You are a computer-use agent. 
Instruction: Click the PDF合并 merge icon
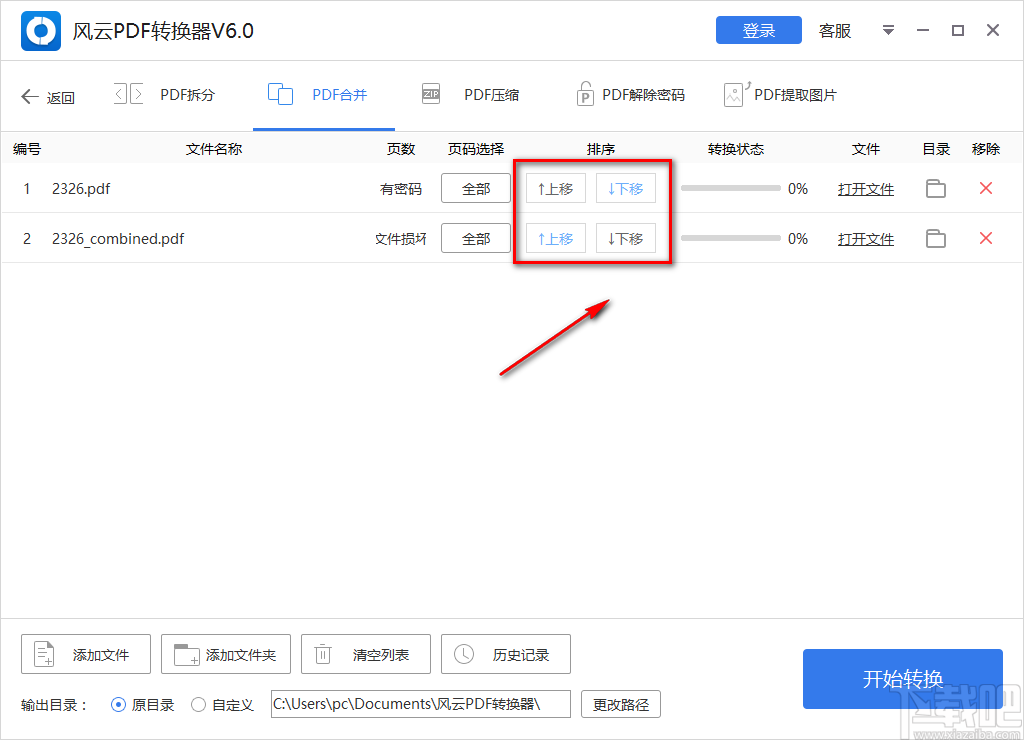[280, 94]
